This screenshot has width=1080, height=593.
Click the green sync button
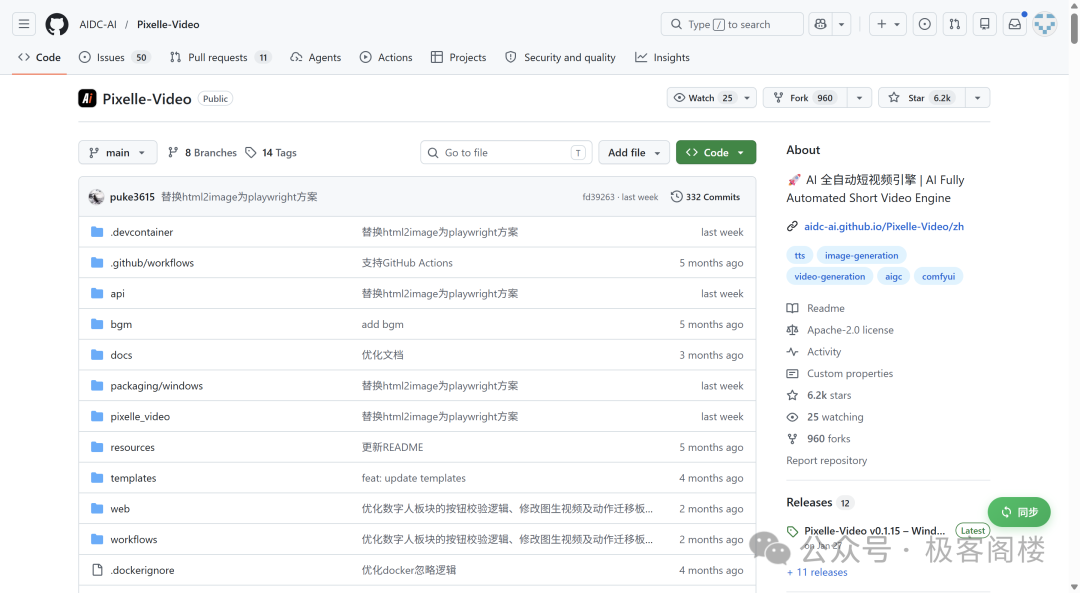[1019, 512]
